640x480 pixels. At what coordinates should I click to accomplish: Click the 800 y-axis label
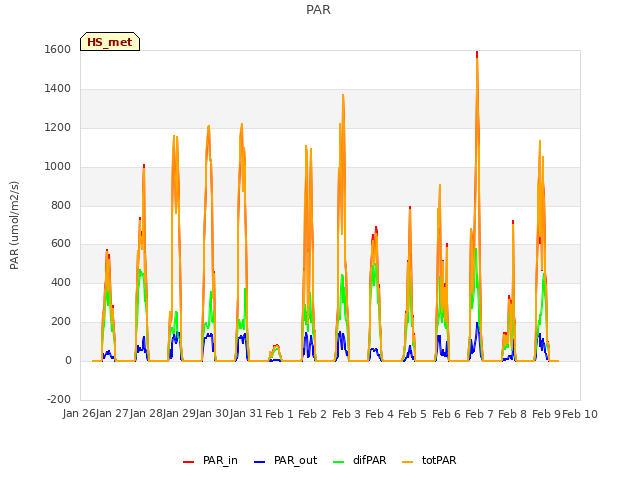(x=61, y=205)
